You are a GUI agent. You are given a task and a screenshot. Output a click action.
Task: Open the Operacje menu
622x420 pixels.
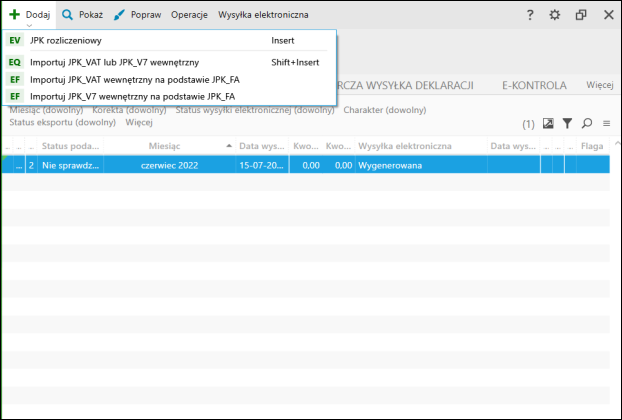pyautogui.click(x=189, y=15)
